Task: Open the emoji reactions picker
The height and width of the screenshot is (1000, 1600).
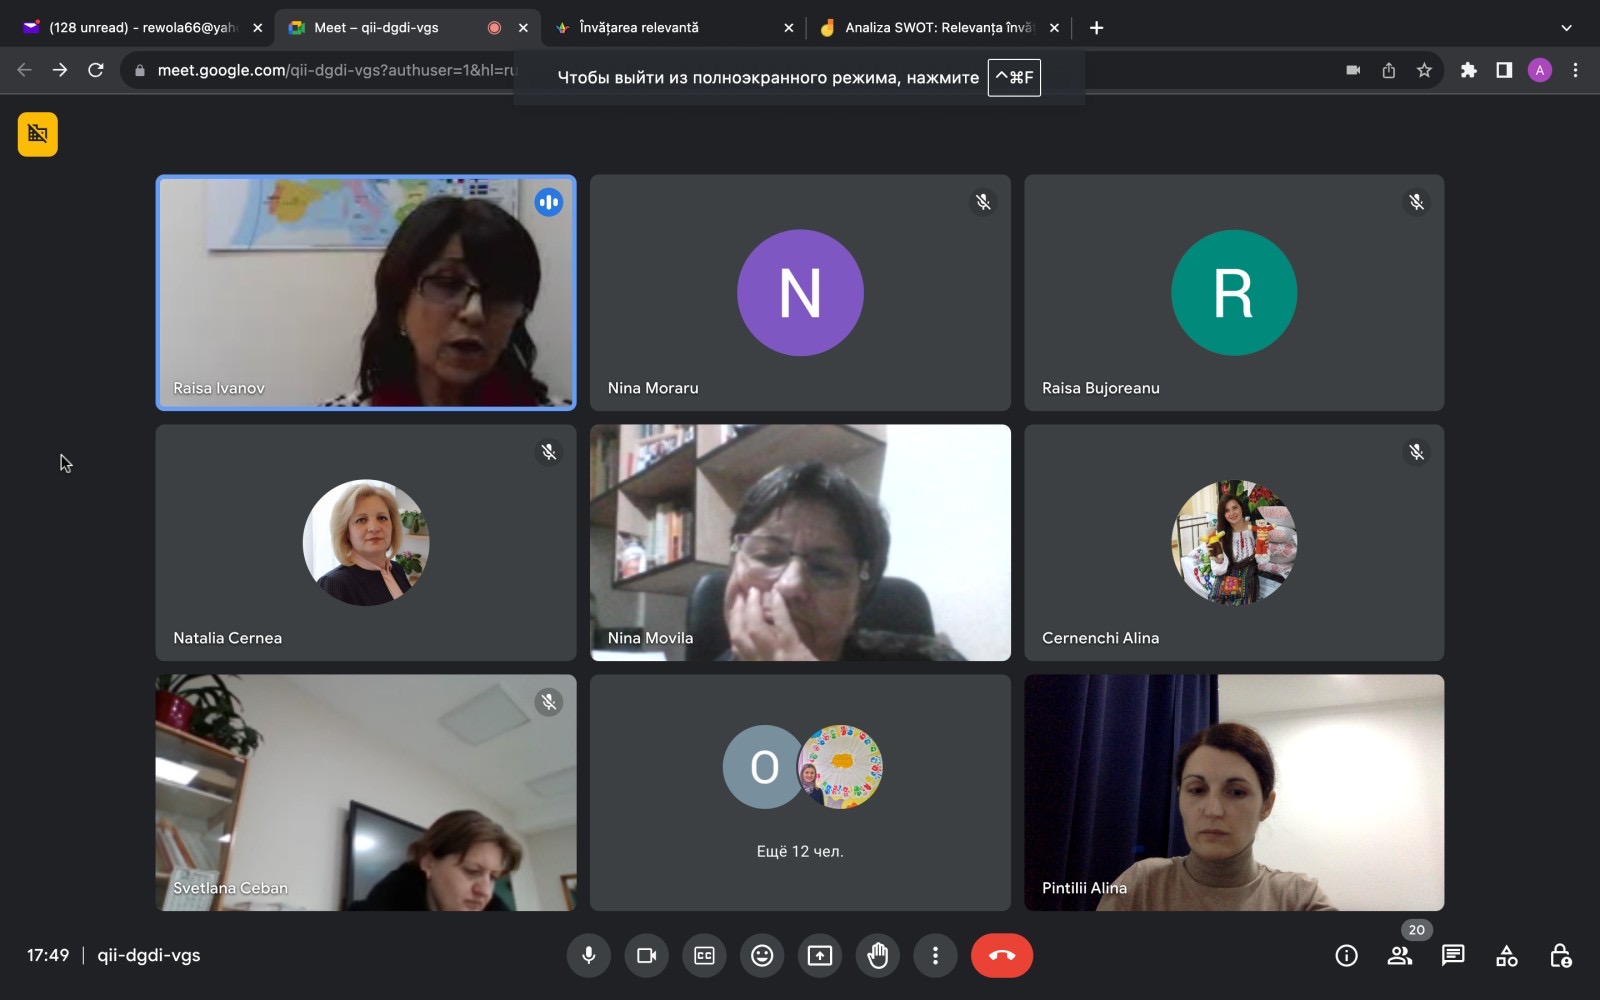Action: [x=762, y=956]
